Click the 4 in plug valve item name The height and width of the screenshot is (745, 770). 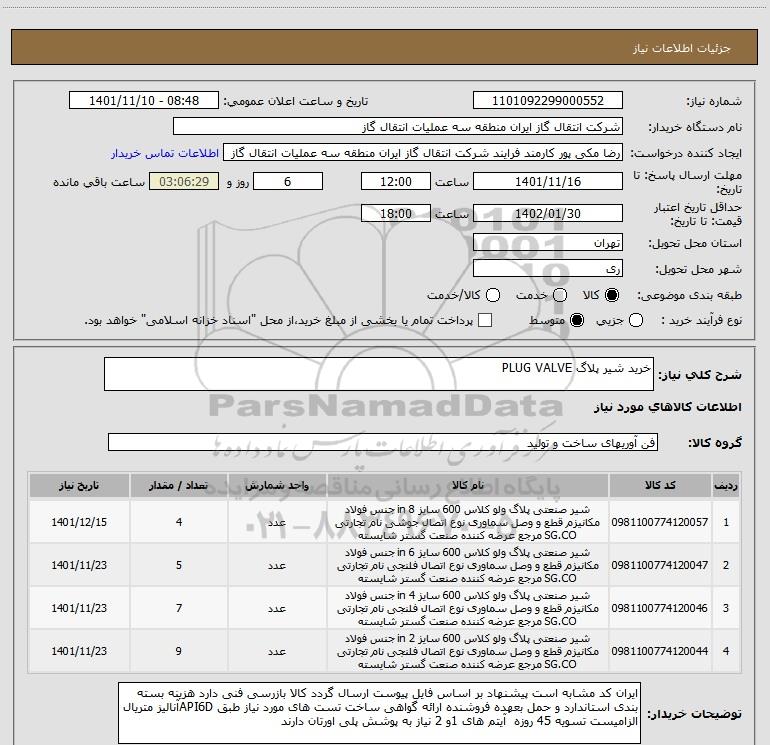pos(468,608)
